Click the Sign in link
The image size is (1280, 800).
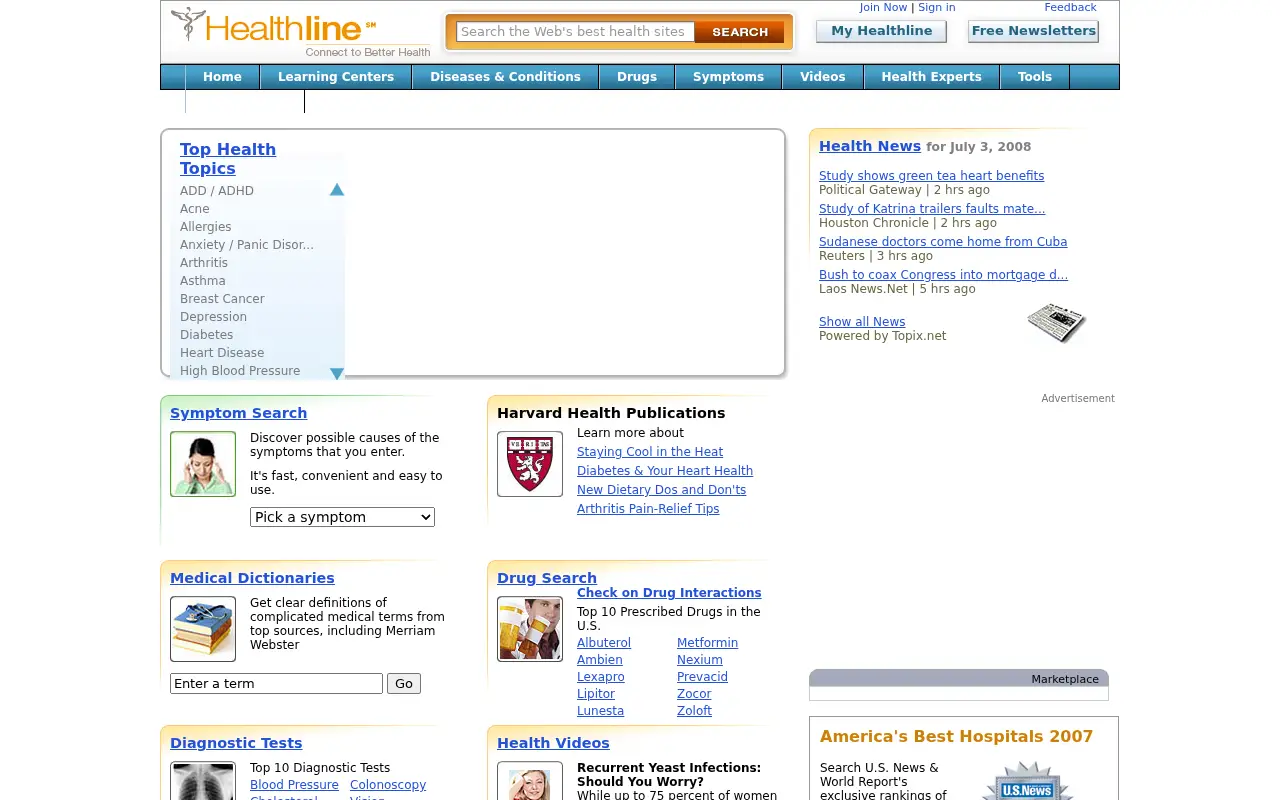(x=936, y=7)
